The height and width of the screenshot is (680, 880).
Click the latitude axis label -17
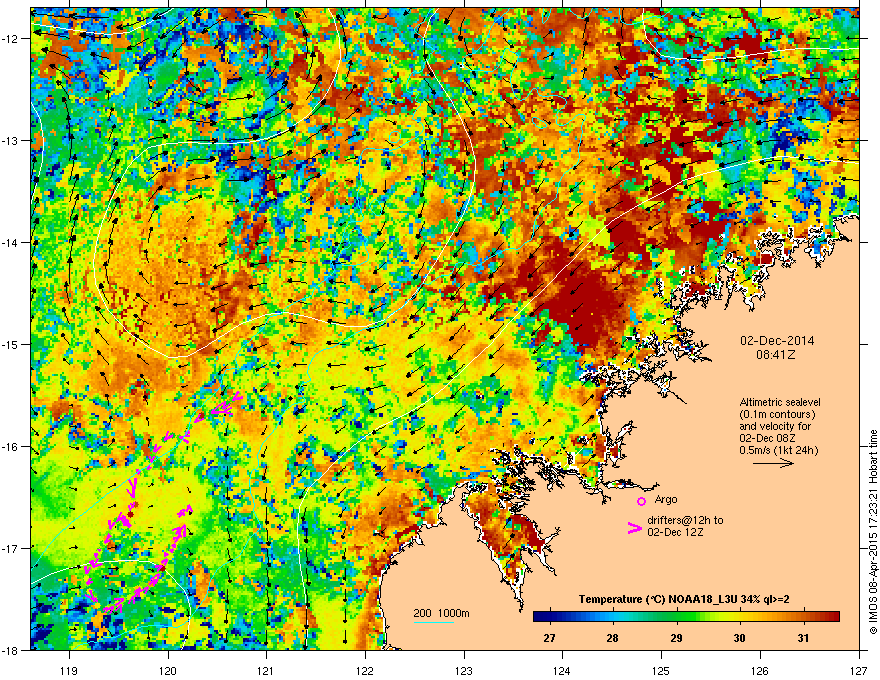[11, 549]
